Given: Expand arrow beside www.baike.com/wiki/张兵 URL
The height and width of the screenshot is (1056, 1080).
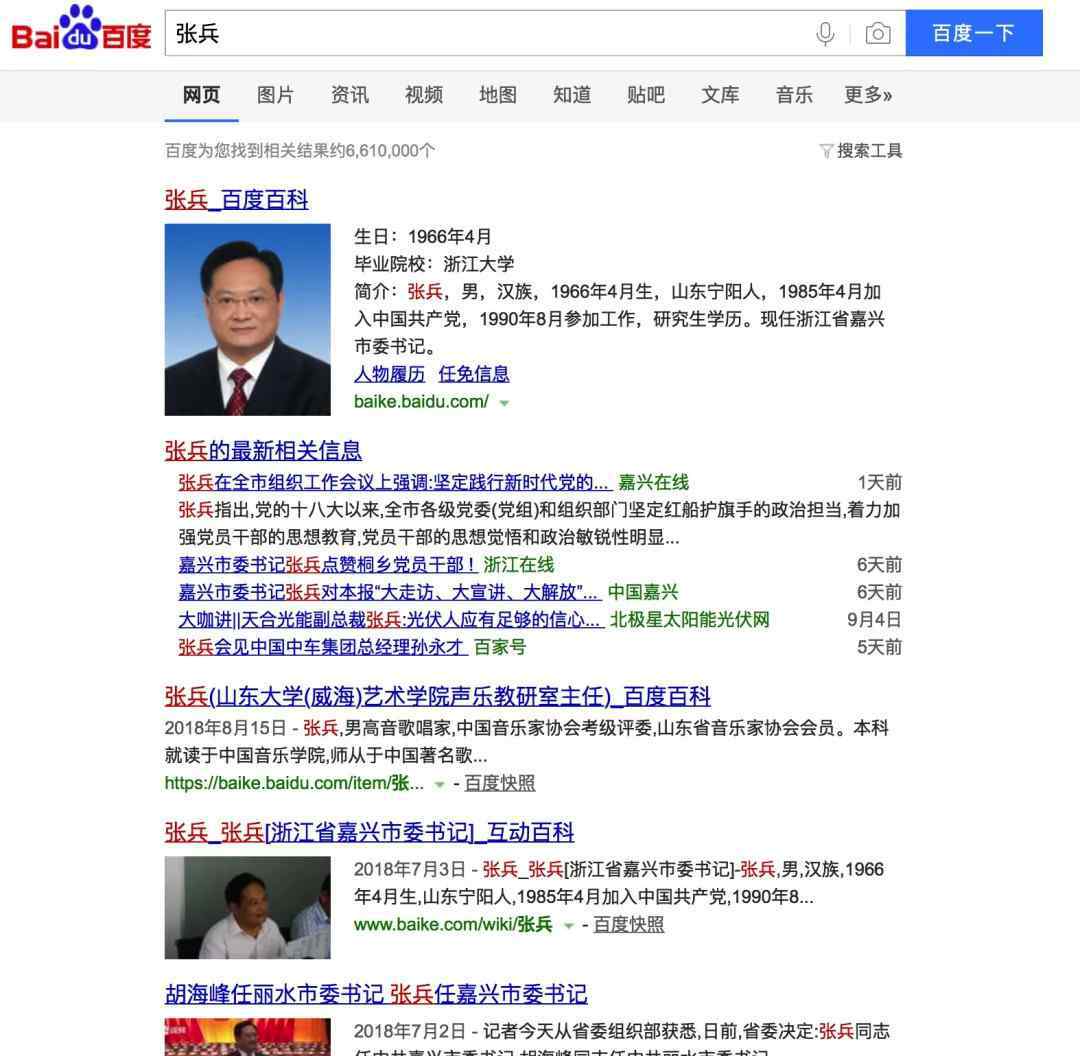Looking at the screenshot, I should [x=568, y=926].
